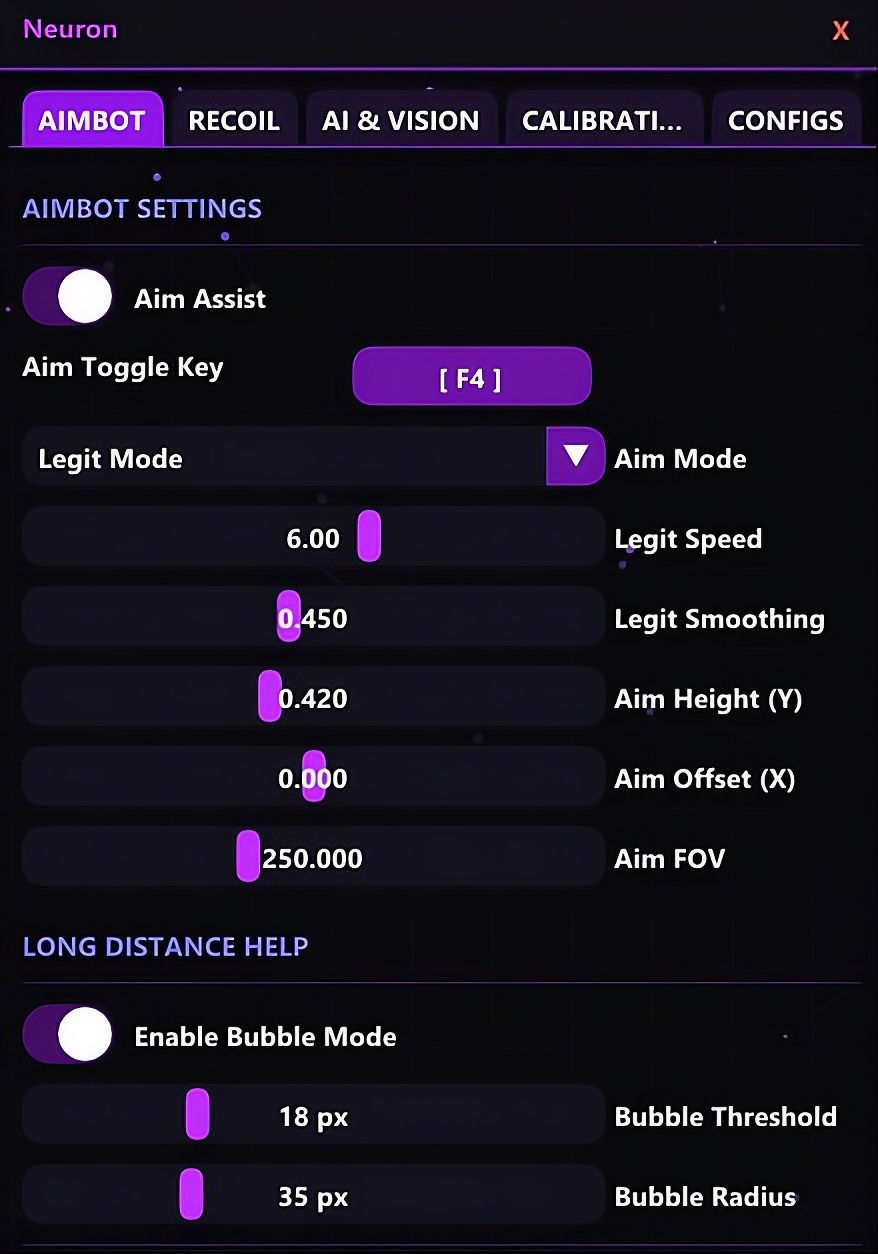Viewport: 878px width, 1254px height.
Task: Toggle the Aim Assist switch
Action: pos(69,297)
